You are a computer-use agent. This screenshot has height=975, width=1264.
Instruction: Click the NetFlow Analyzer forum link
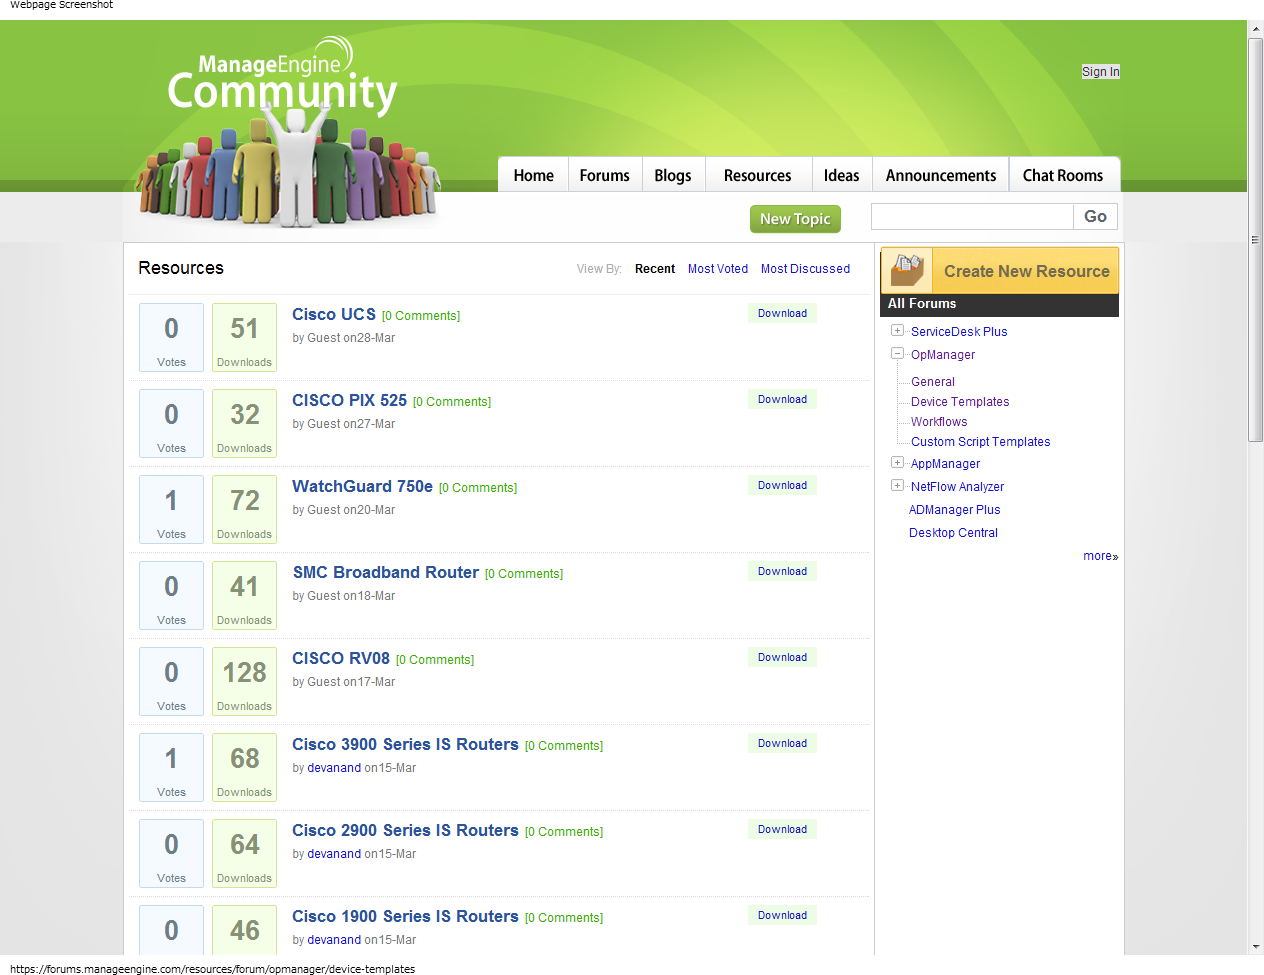(x=957, y=487)
